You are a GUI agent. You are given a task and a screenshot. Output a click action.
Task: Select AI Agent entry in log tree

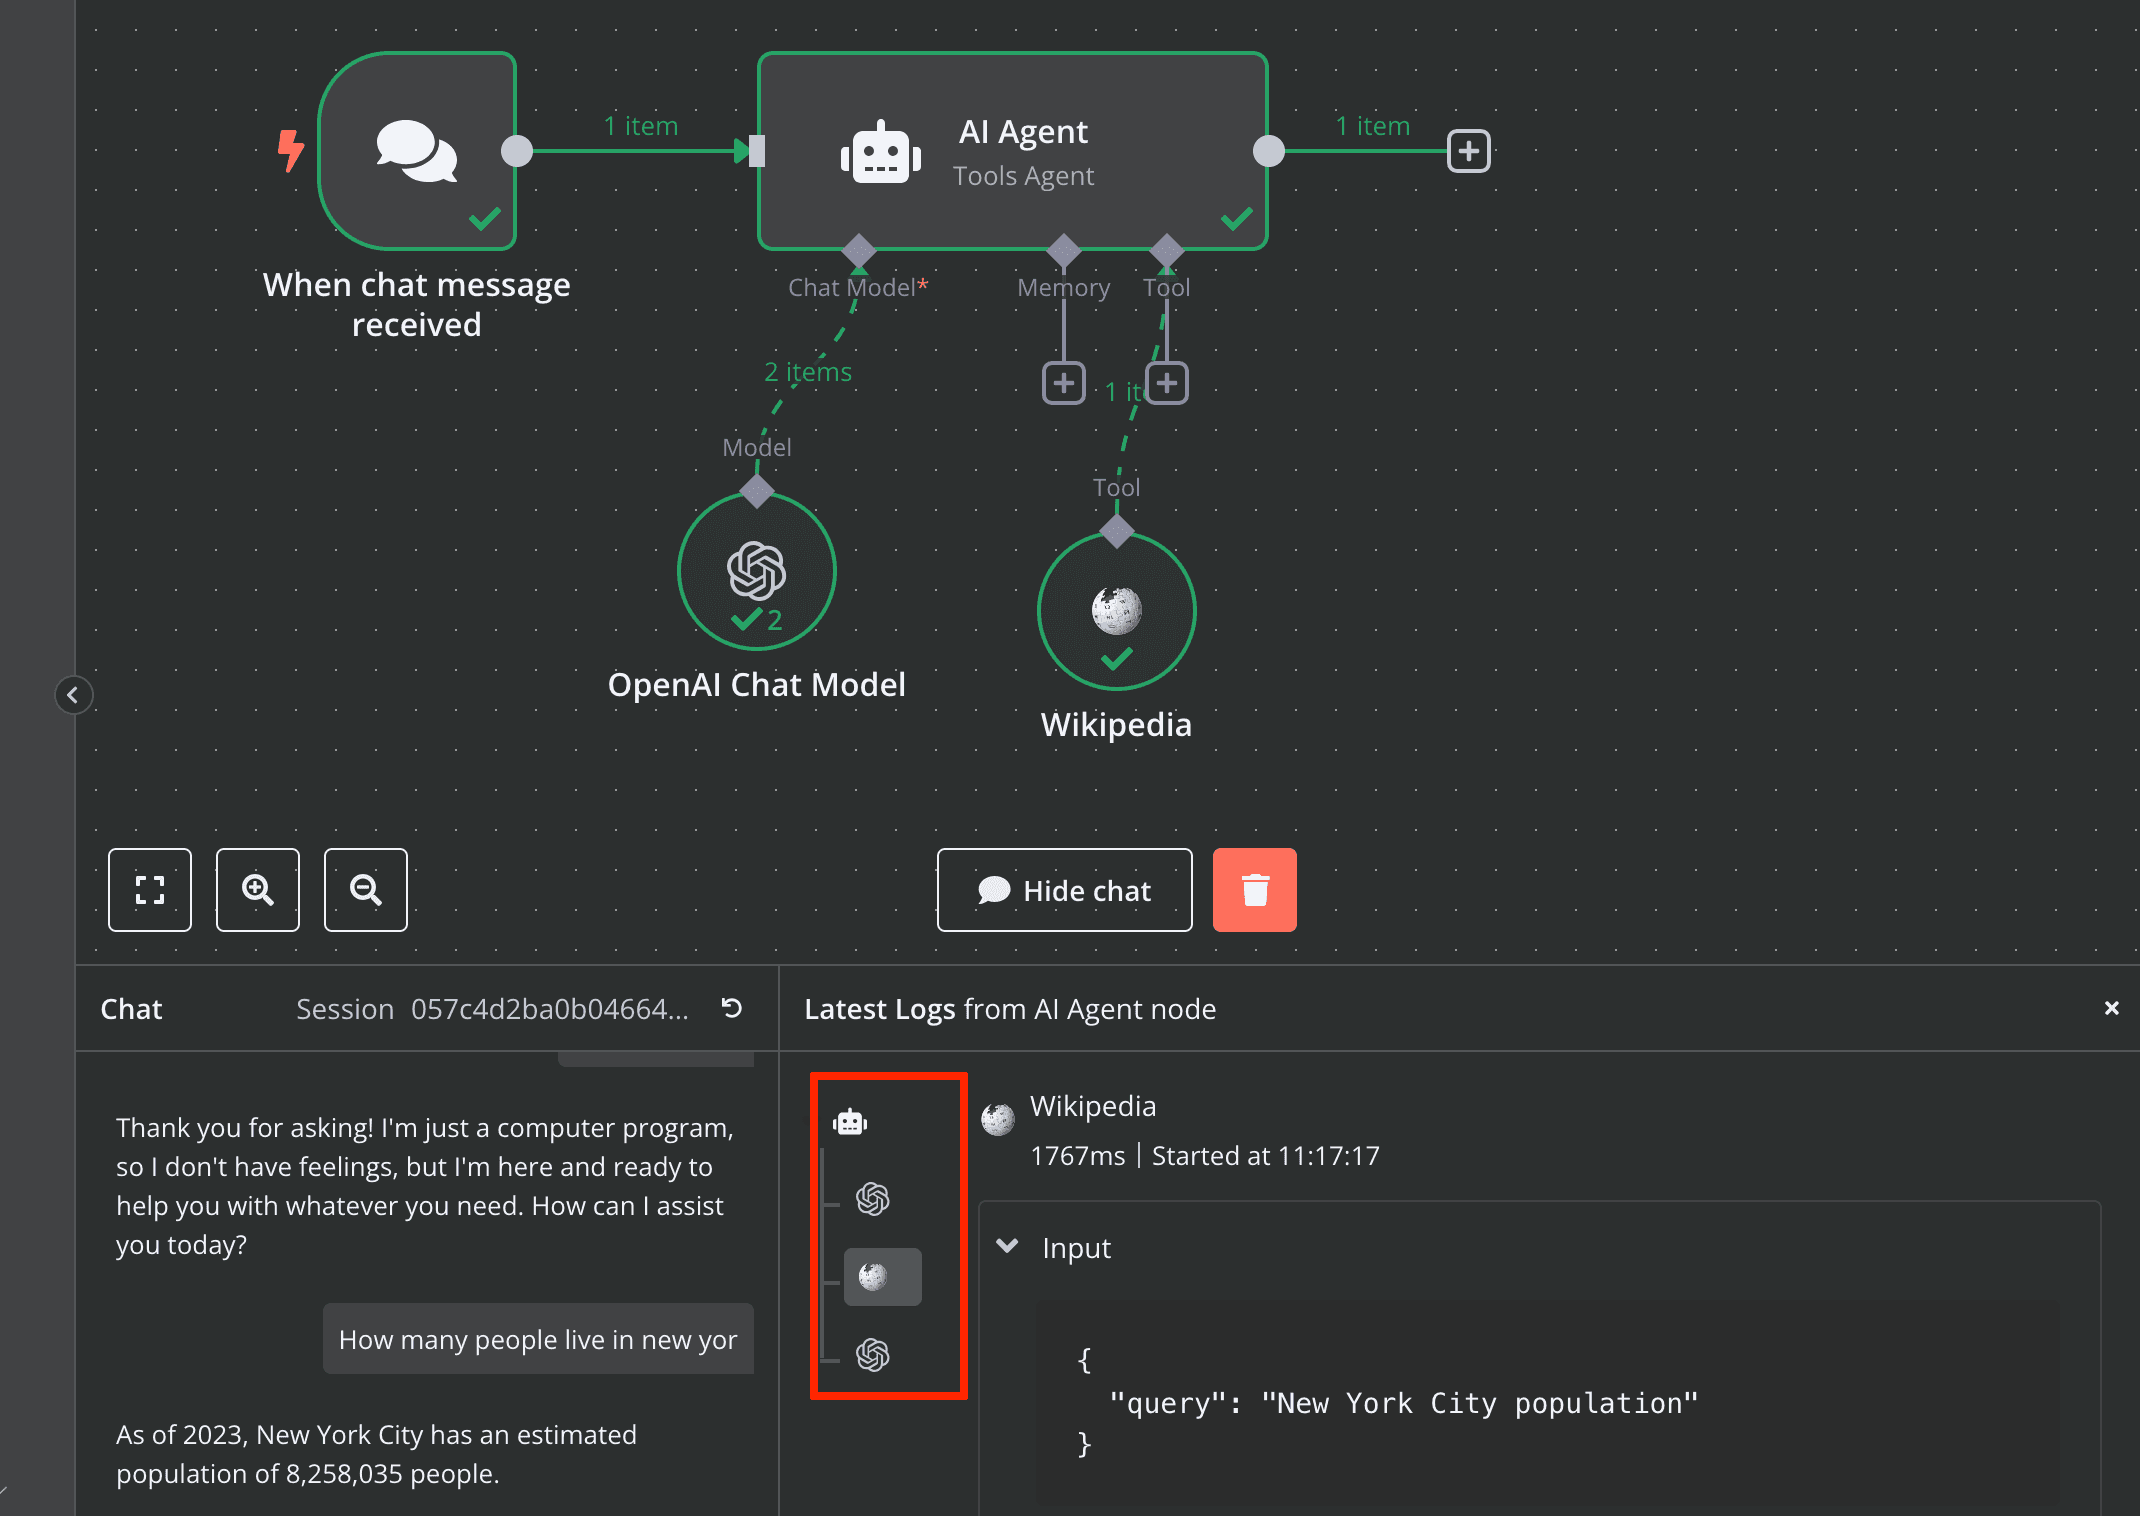click(x=851, y=1122)
